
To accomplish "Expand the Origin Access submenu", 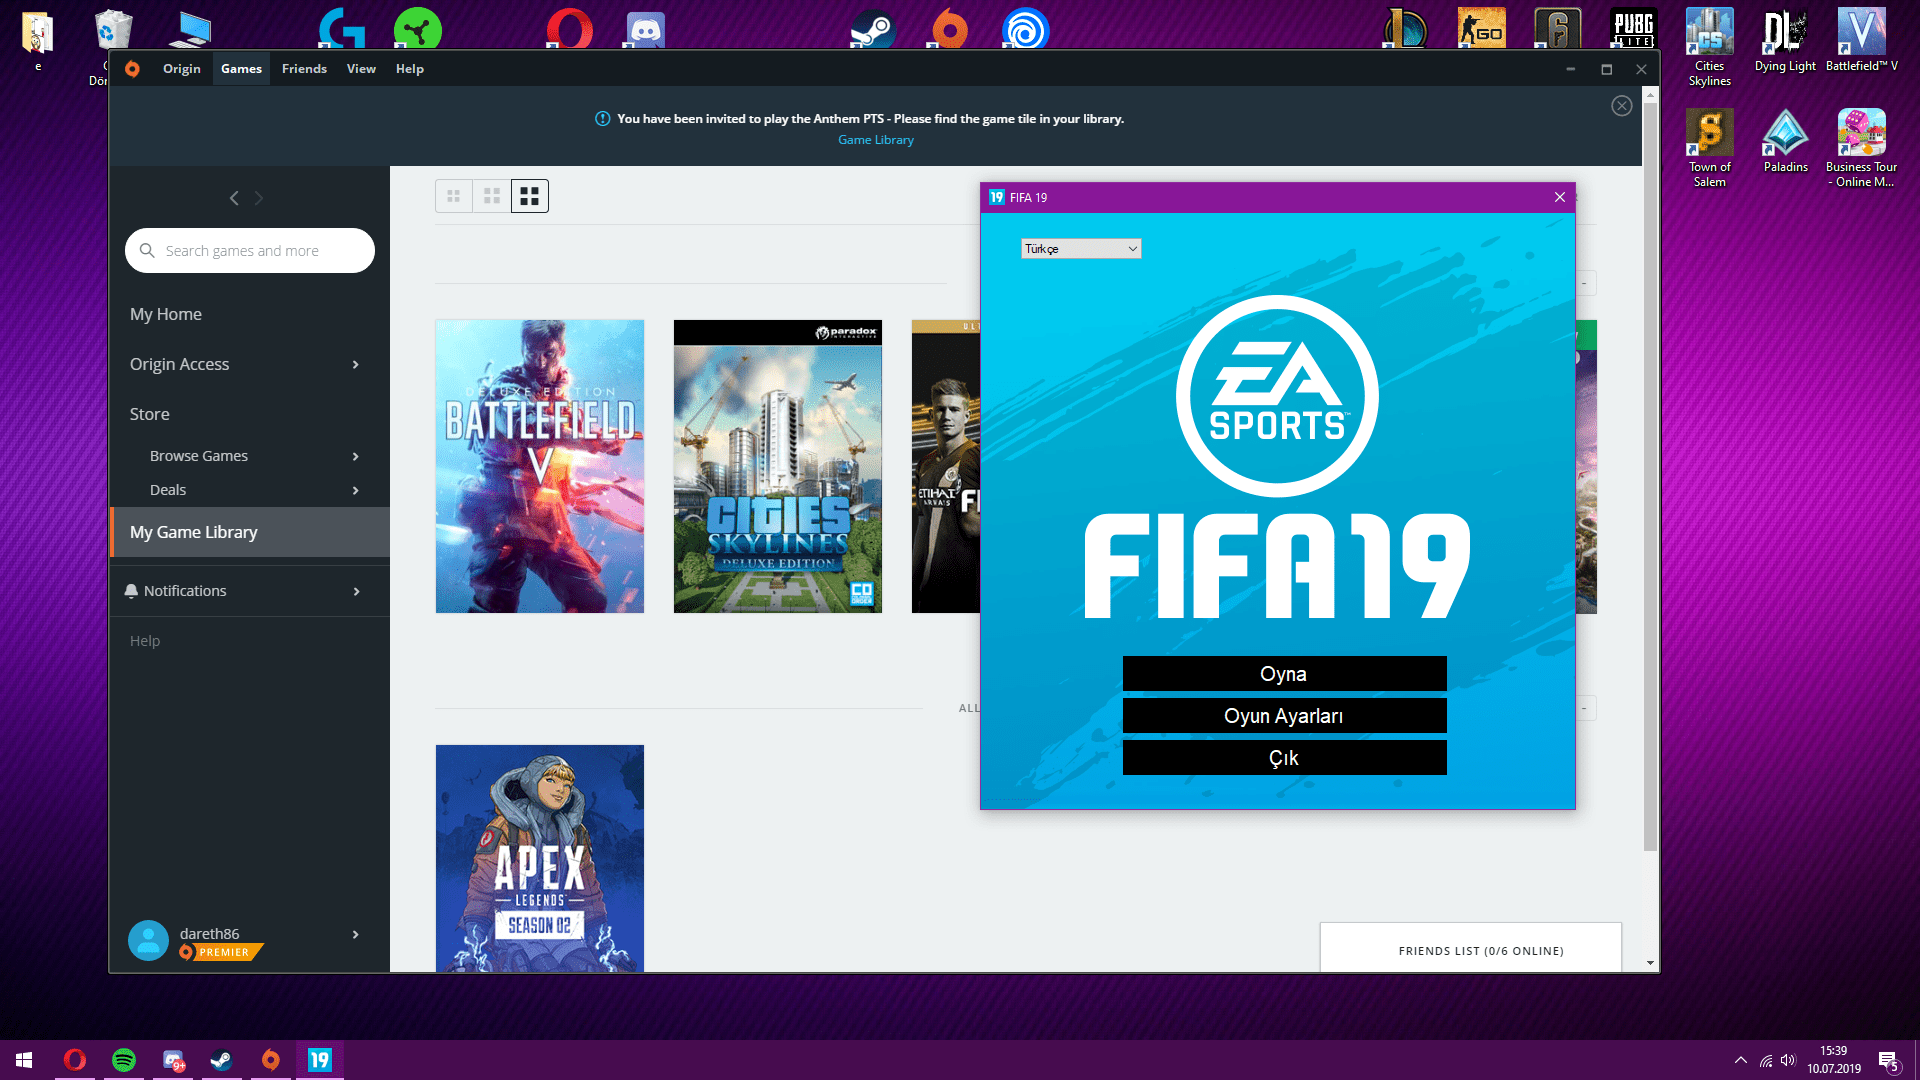I will tap(355, 365).
